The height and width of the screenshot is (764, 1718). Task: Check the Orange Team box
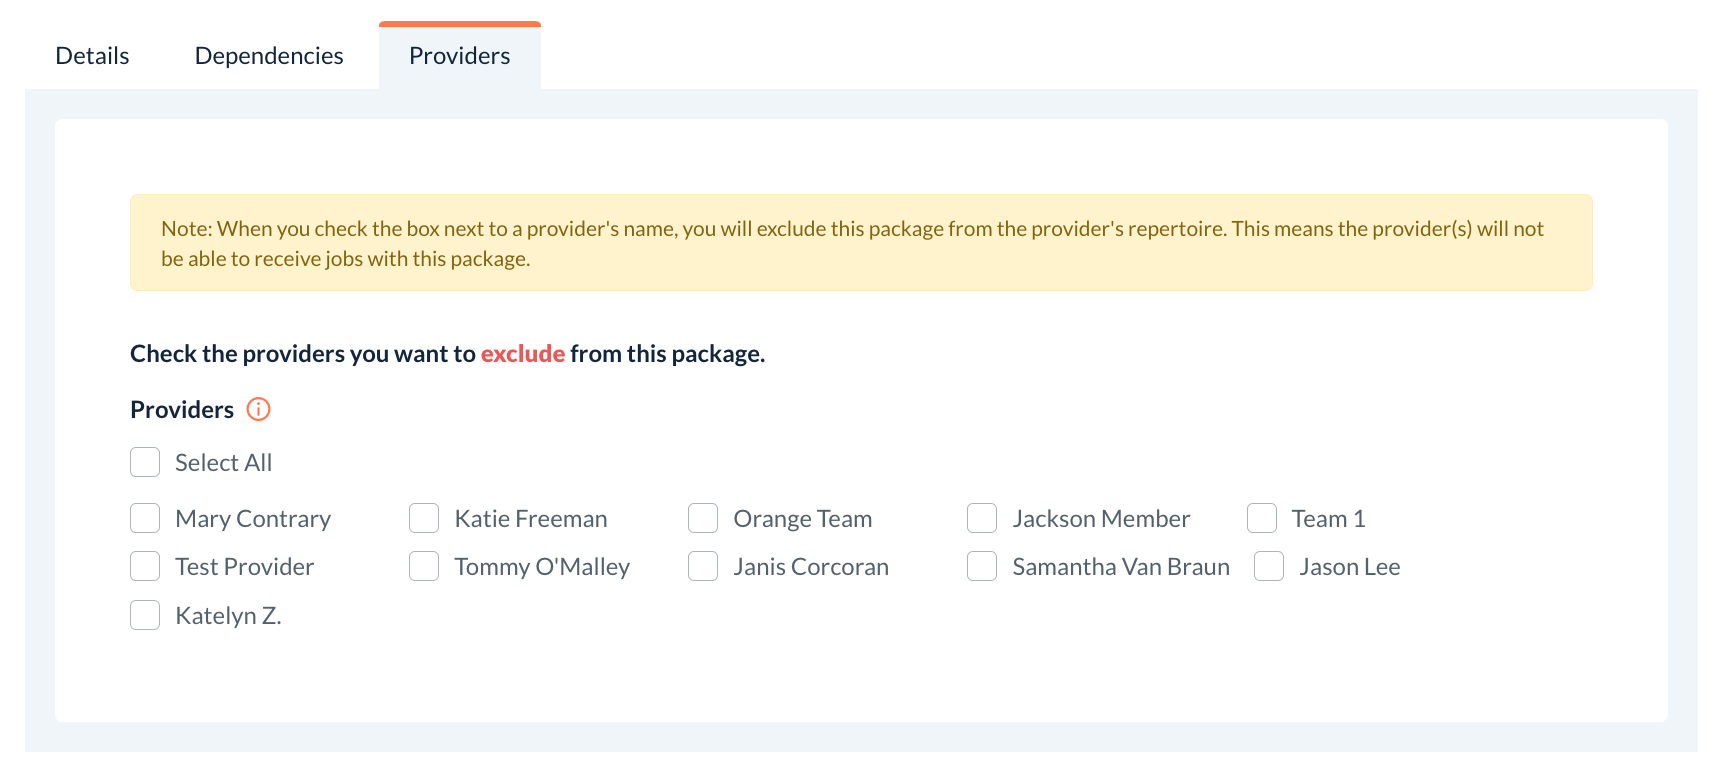[703, 518]
